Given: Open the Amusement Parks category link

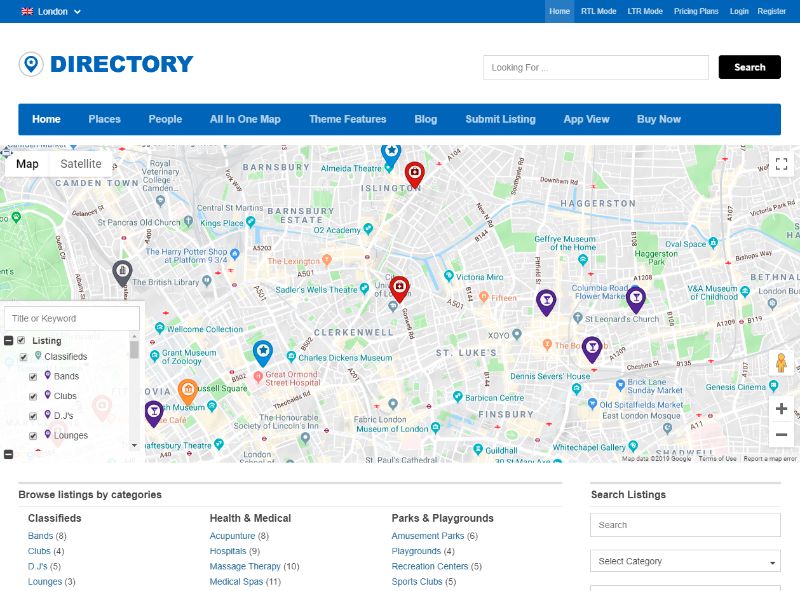Looking at the screenshot, I should coord(428,536).
